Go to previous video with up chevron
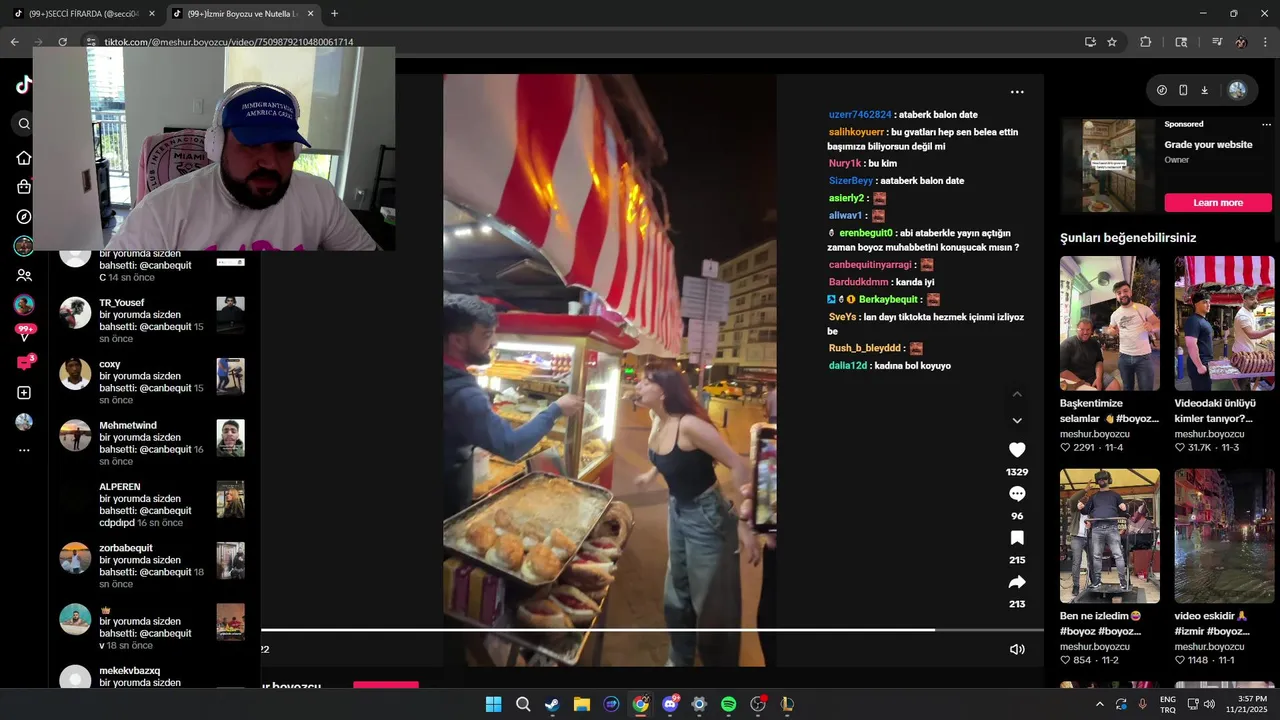 (x=1017, y=394)
